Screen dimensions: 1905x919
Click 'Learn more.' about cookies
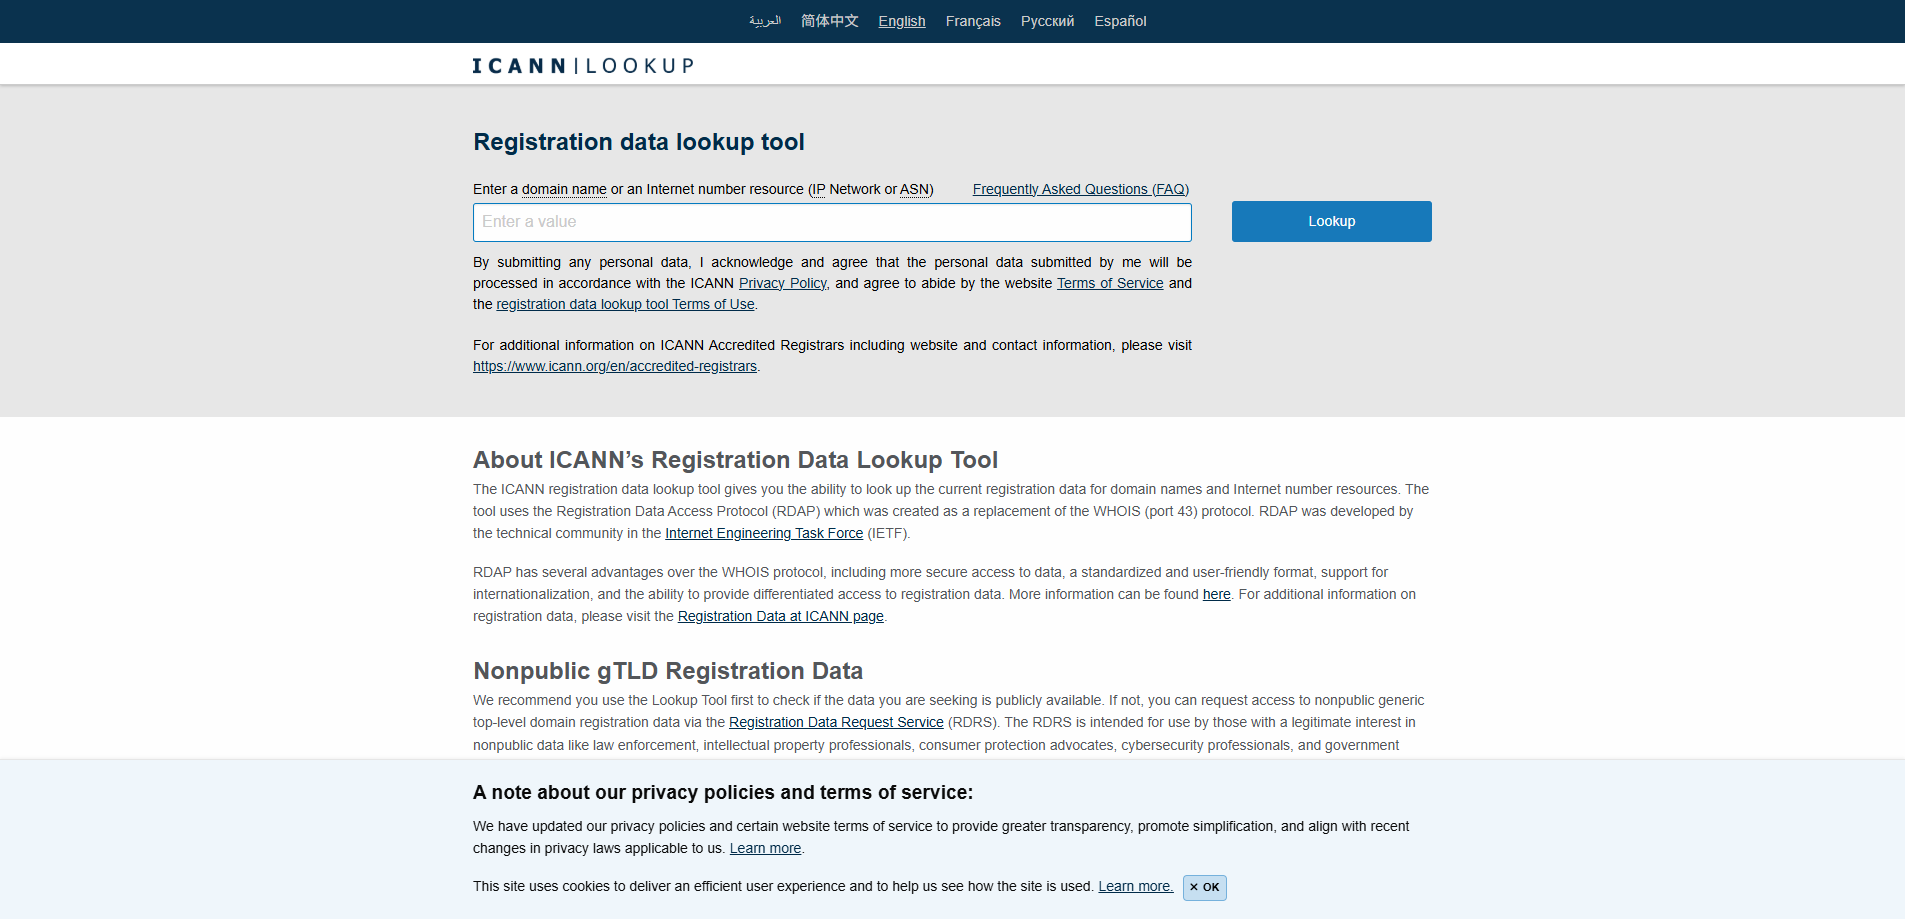(x=1136, y=886)
